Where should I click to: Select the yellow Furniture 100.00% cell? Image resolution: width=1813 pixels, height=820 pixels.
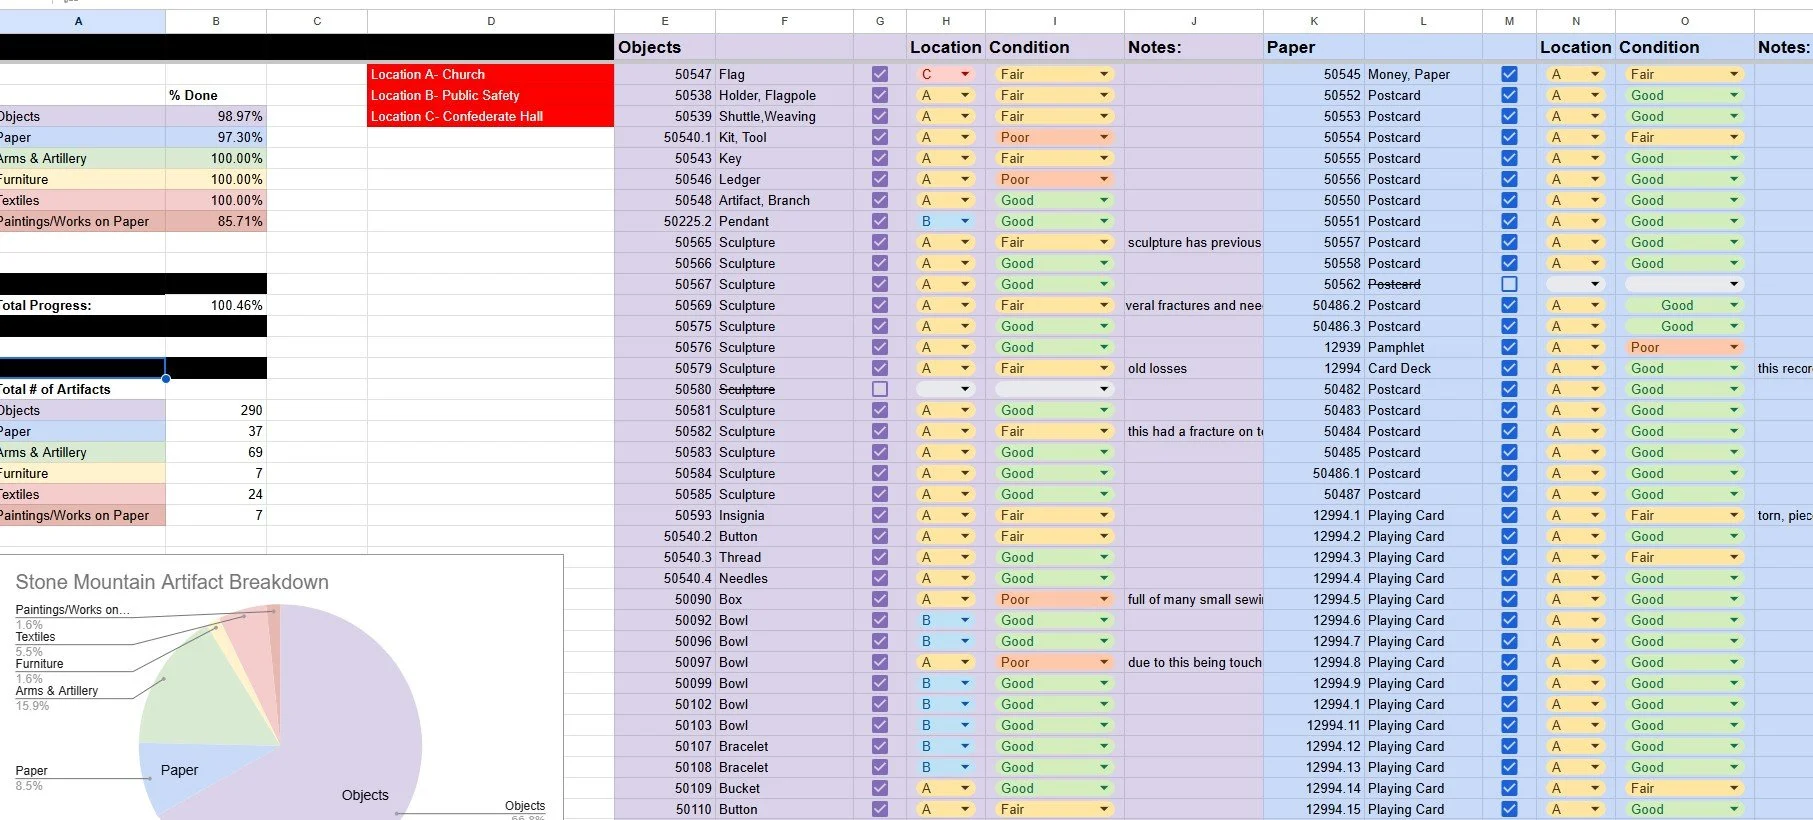[216, 179]
